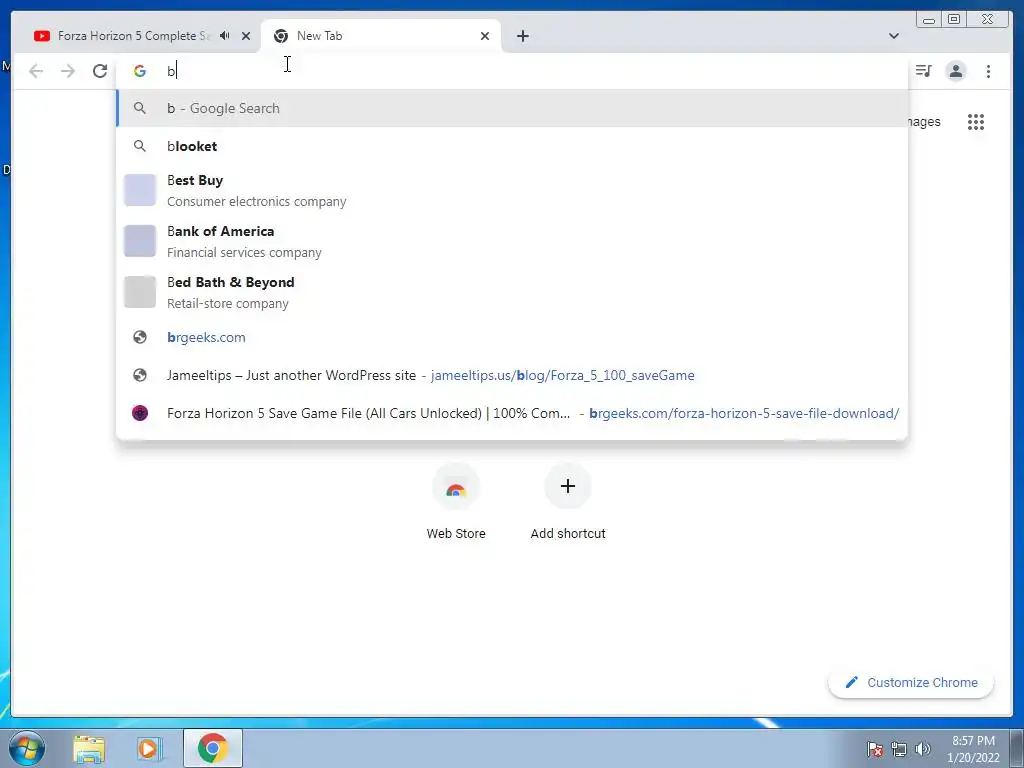Click the globe icon beside brgeeks.com
Viewport: 1024px width, 768px height.
(x=140, y=338)
